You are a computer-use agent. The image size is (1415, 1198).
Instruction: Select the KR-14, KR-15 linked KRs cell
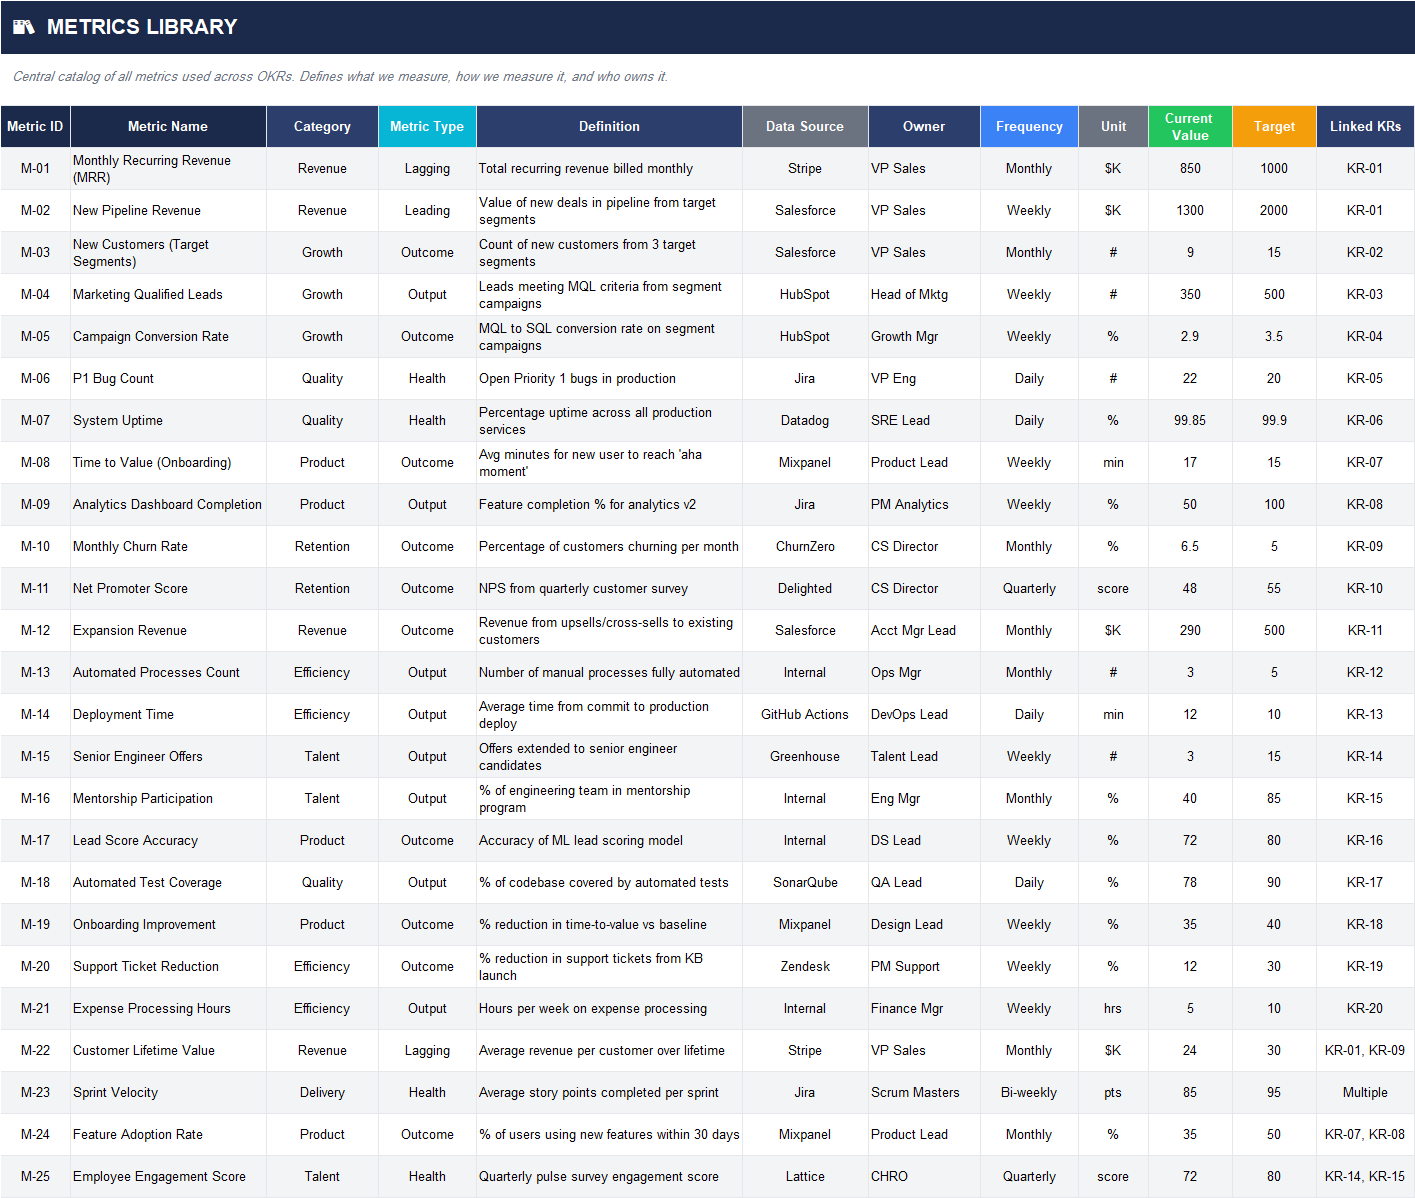coord(1365,1176)
